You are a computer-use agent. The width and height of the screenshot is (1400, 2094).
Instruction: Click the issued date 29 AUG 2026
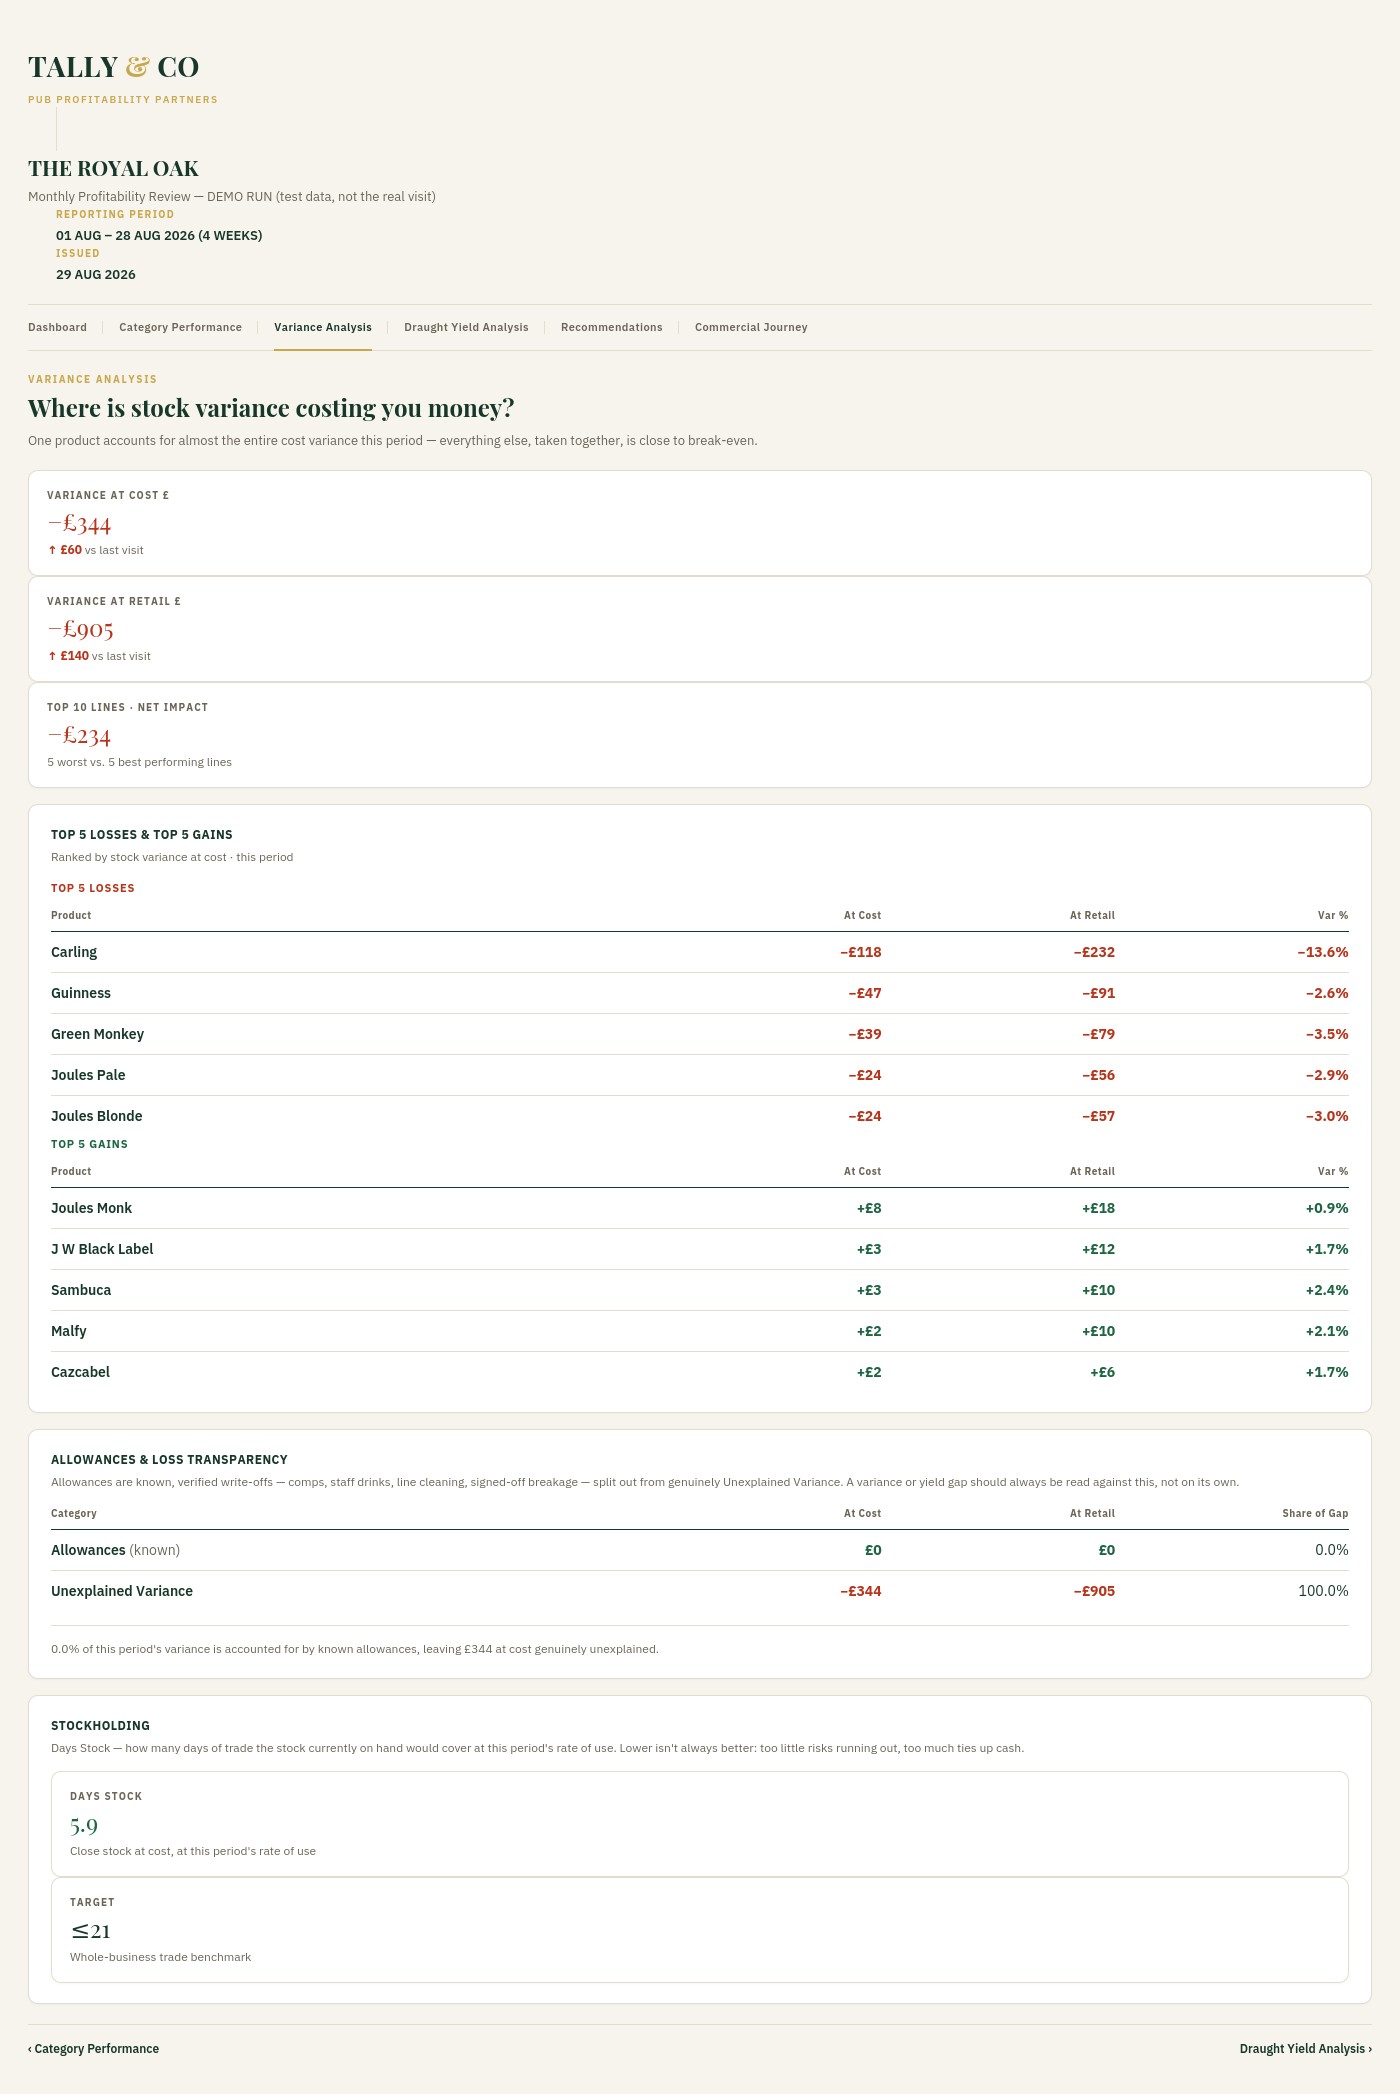point(96,275)
